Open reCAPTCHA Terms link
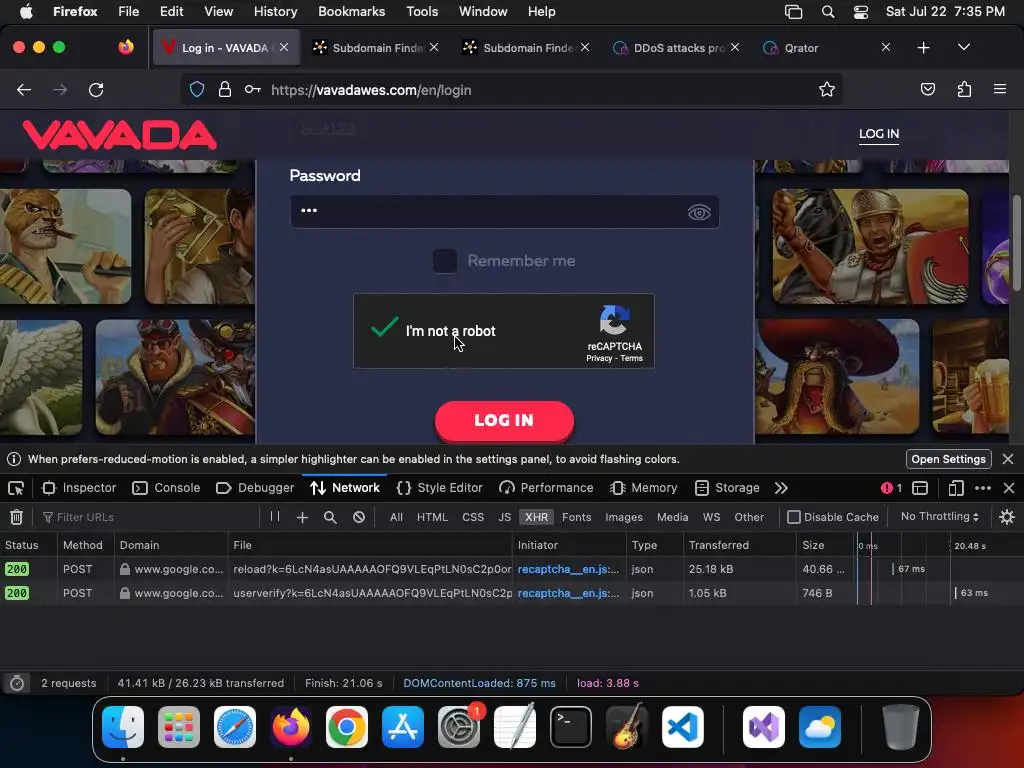The height and width of the screenshot is (768, 1024). [x=632, y=358]
